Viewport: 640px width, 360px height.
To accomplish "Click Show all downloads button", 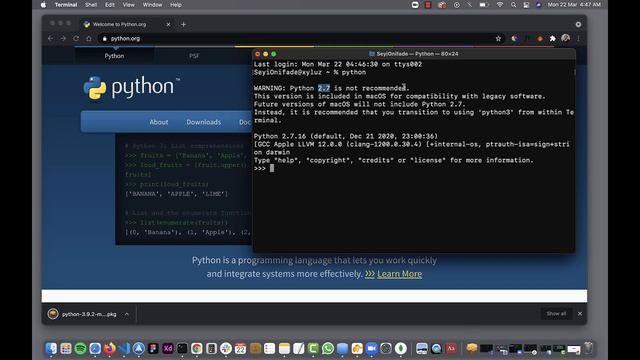I will pyautogui.click(x=556, y=313).
